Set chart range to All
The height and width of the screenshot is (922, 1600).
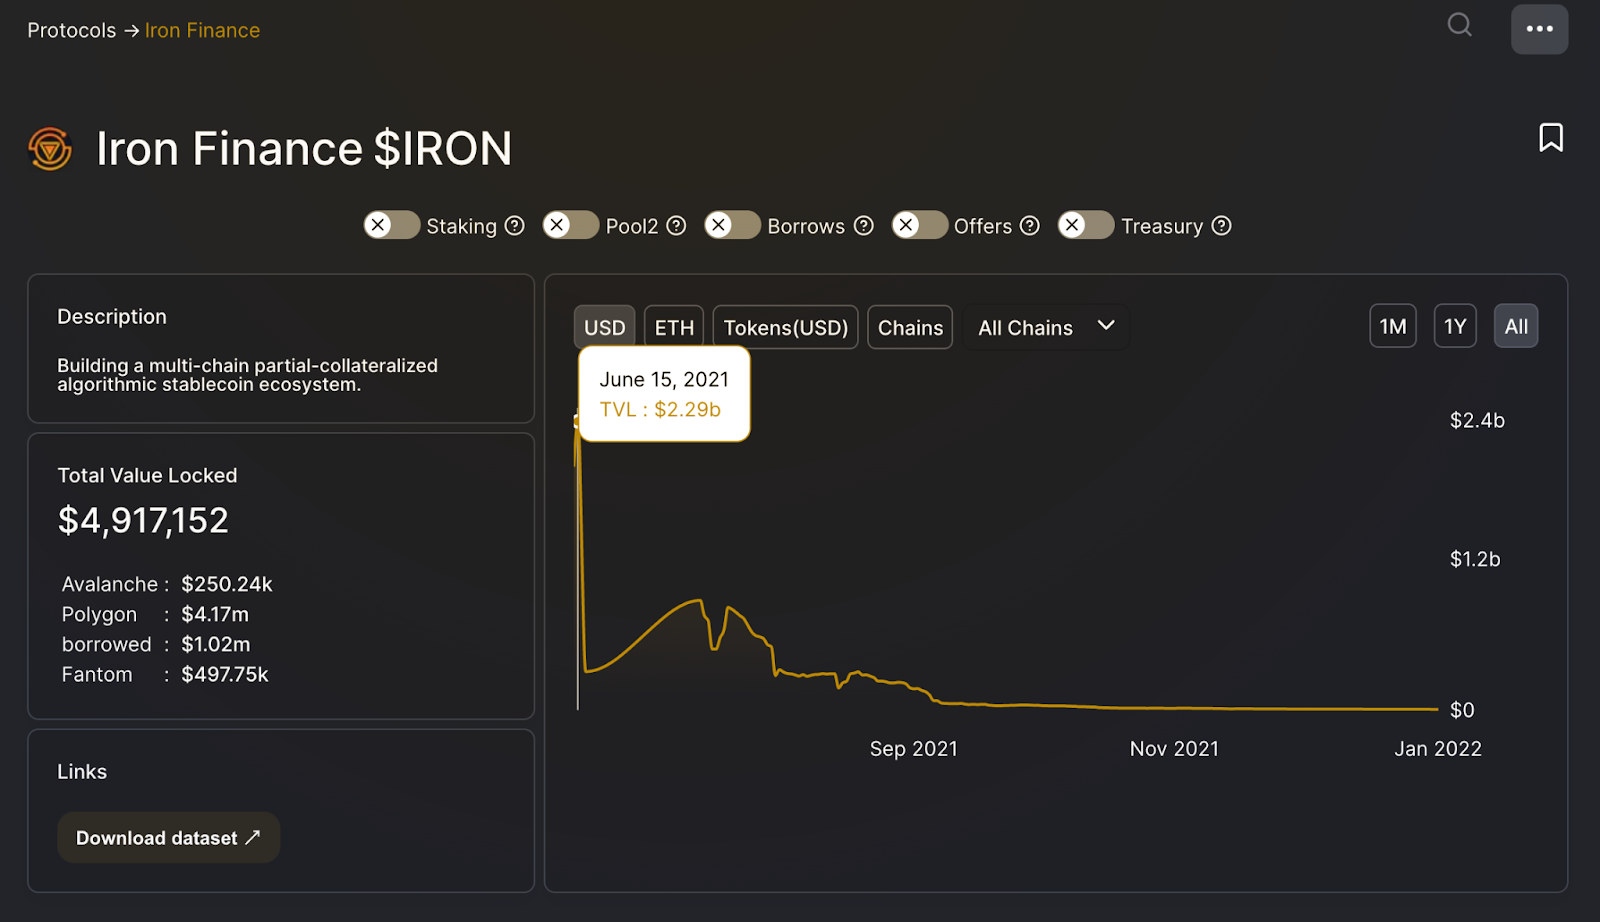pyautogui.click(x=1516, y=326)
